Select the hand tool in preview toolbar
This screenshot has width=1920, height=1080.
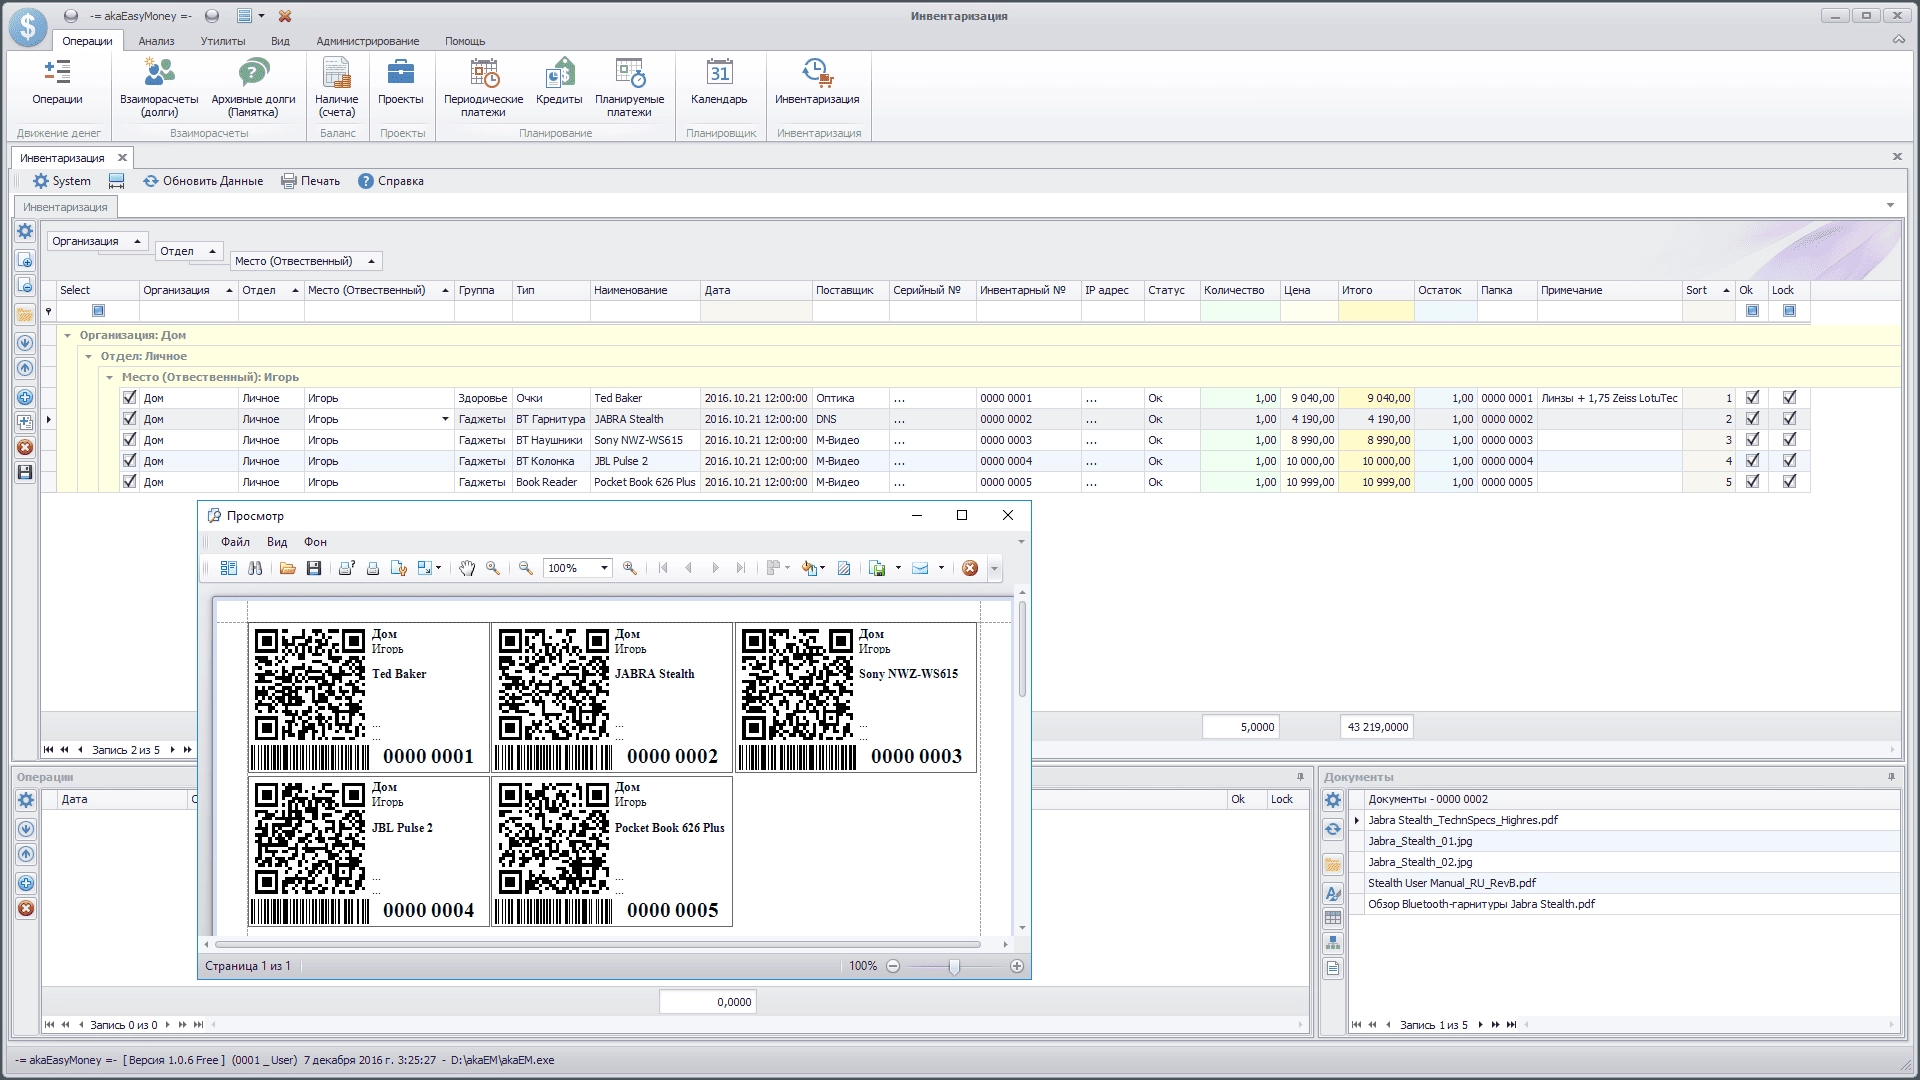(467, 568)
